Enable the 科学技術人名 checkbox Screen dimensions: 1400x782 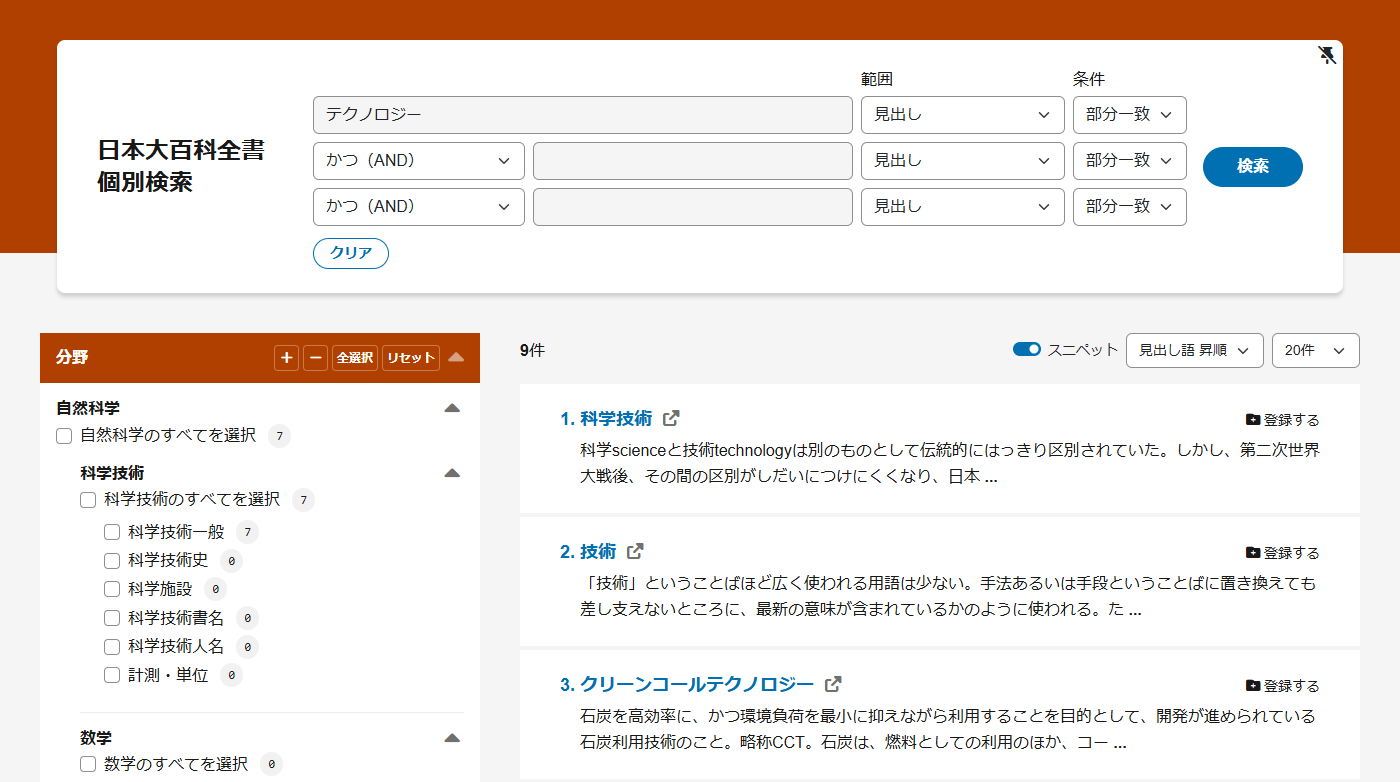pyautogui.click(x=112, y=647)
